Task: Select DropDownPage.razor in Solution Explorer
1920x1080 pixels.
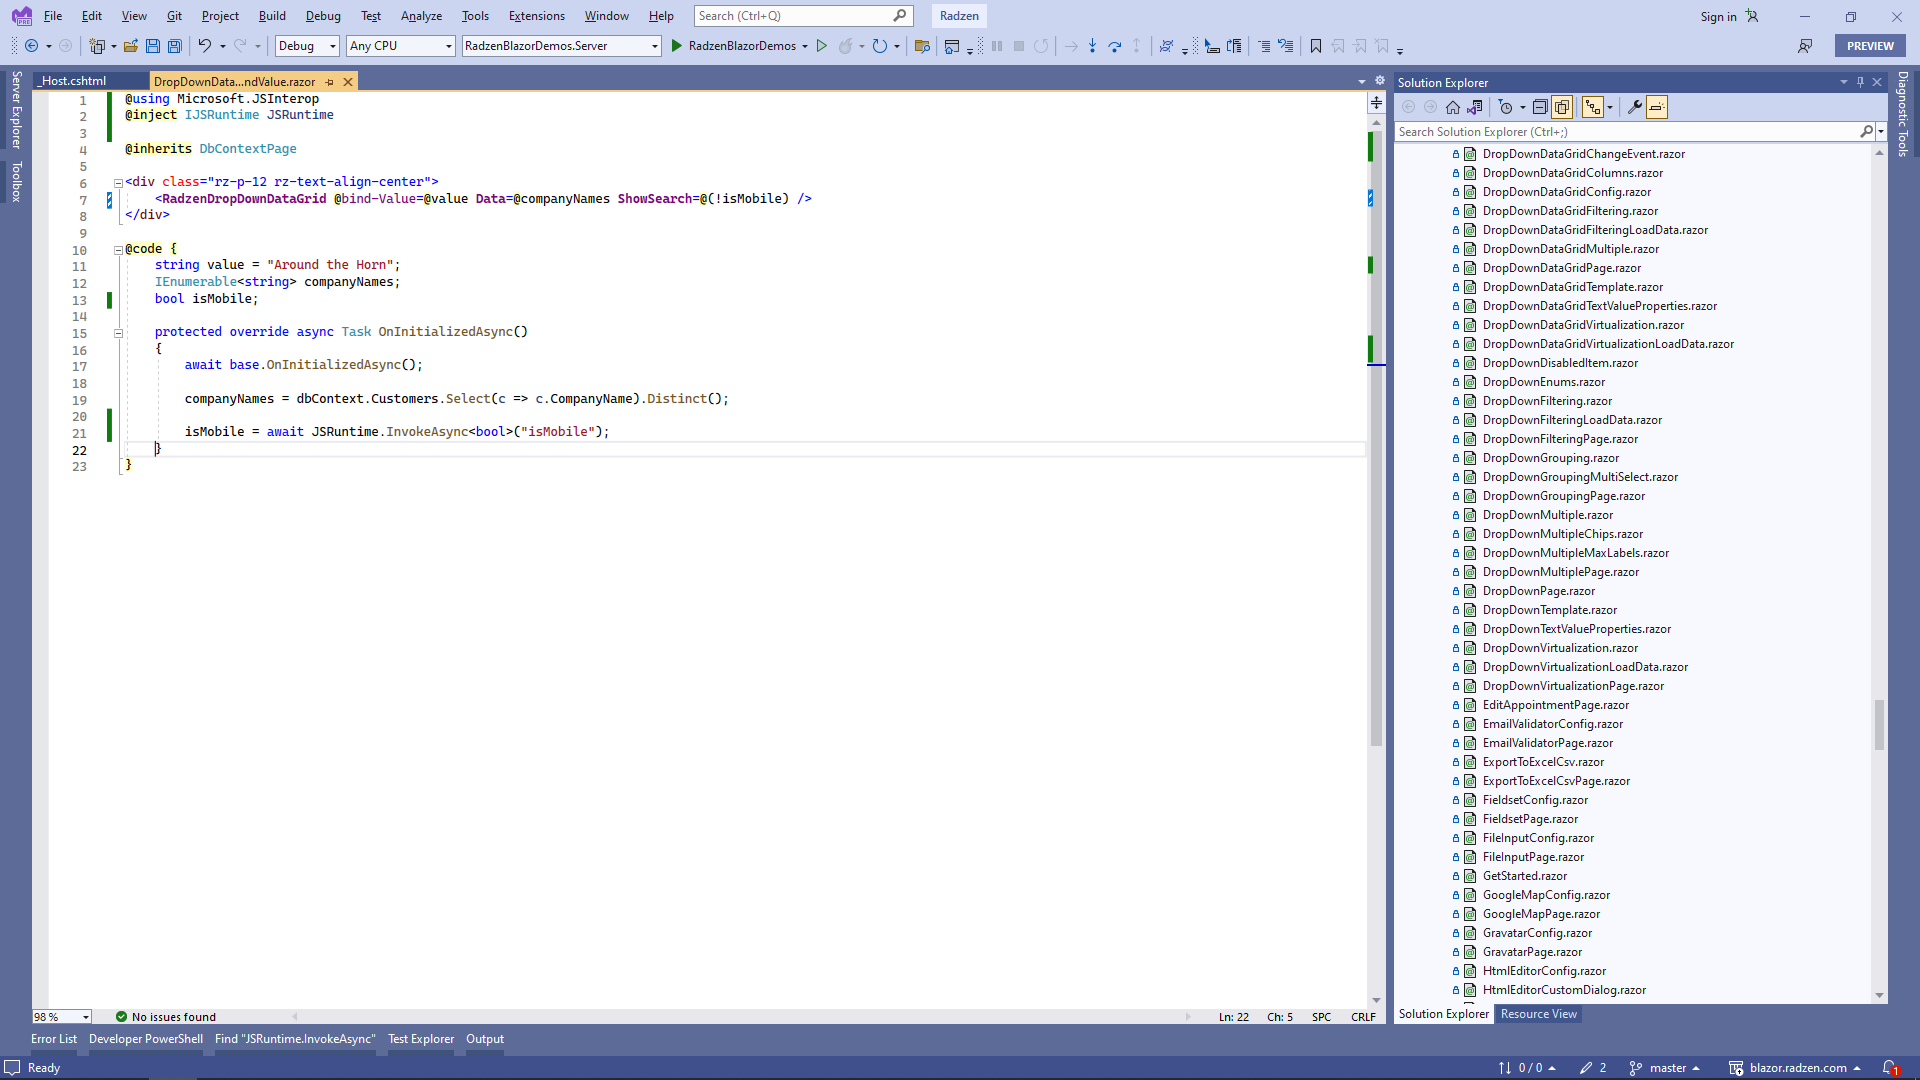Action: [1538, 591]
